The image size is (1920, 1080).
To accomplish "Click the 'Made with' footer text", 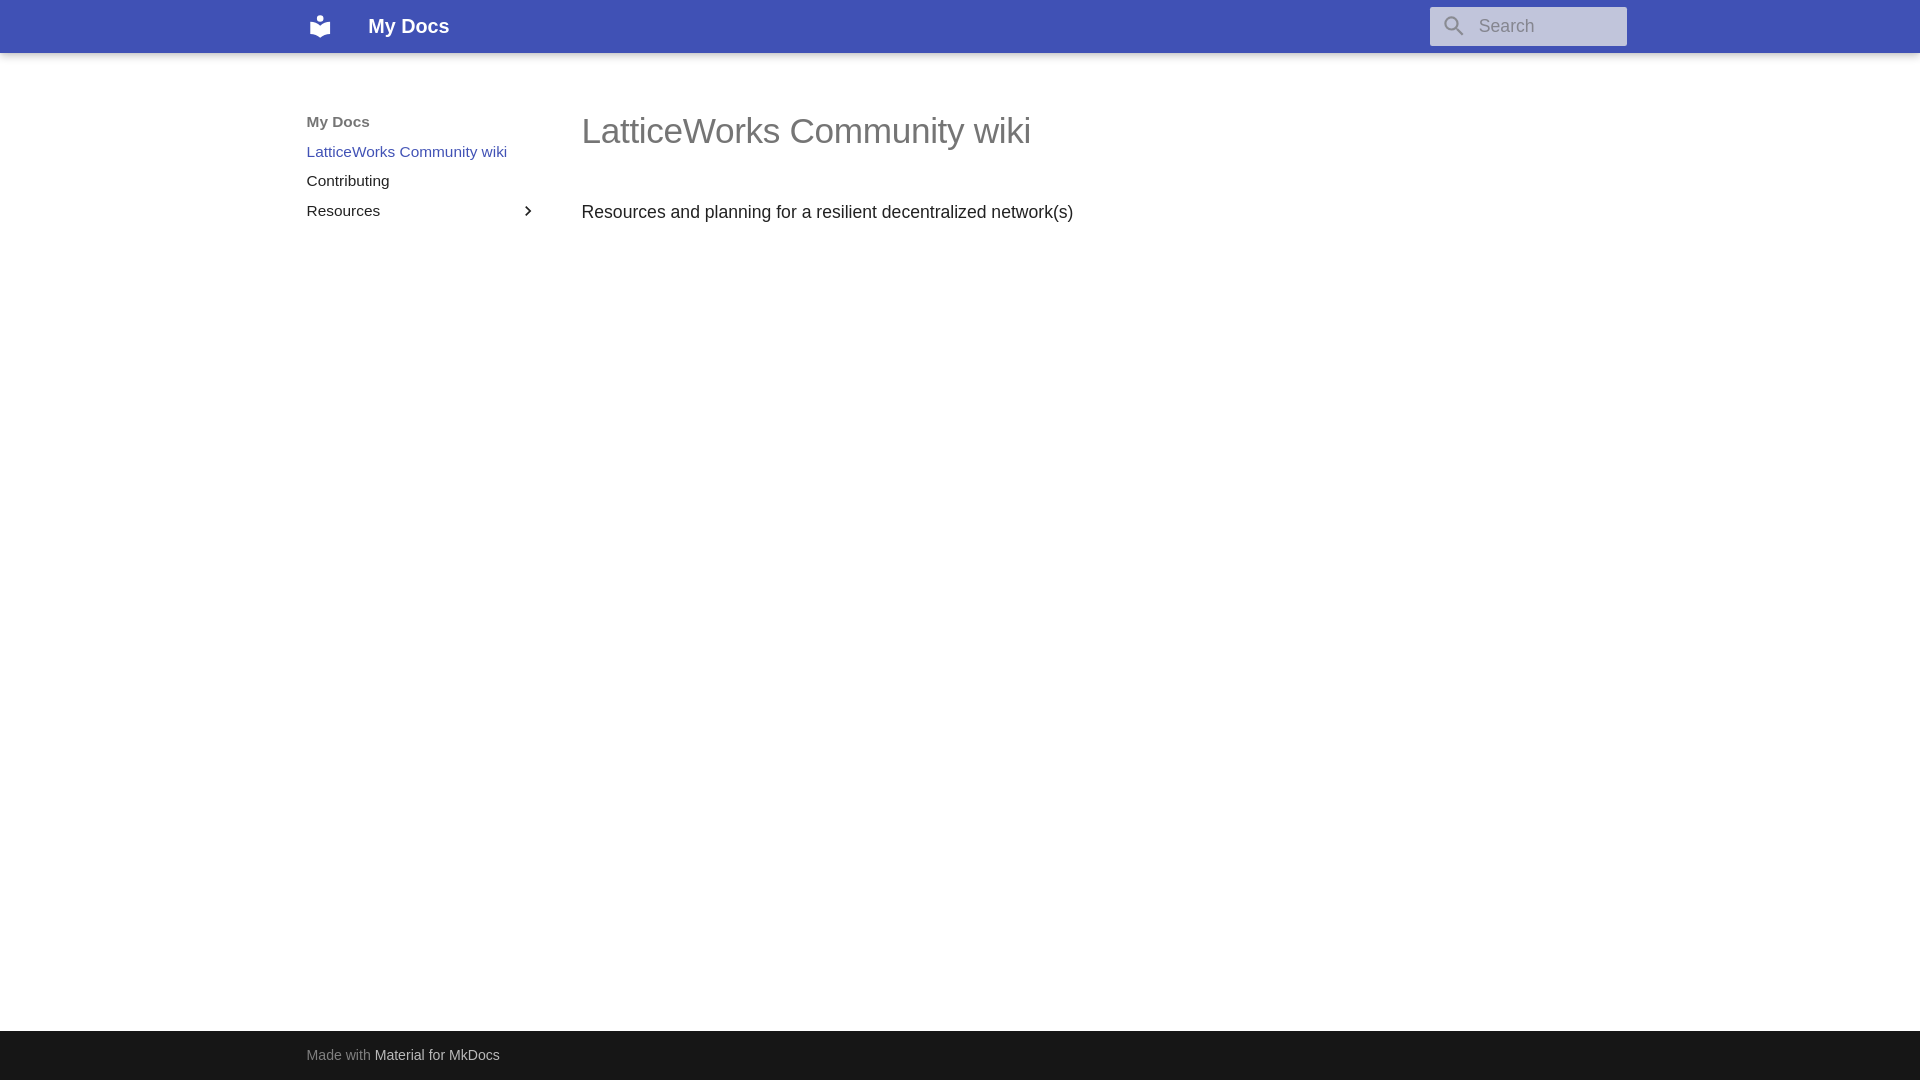I will (x=338, y=1055).
